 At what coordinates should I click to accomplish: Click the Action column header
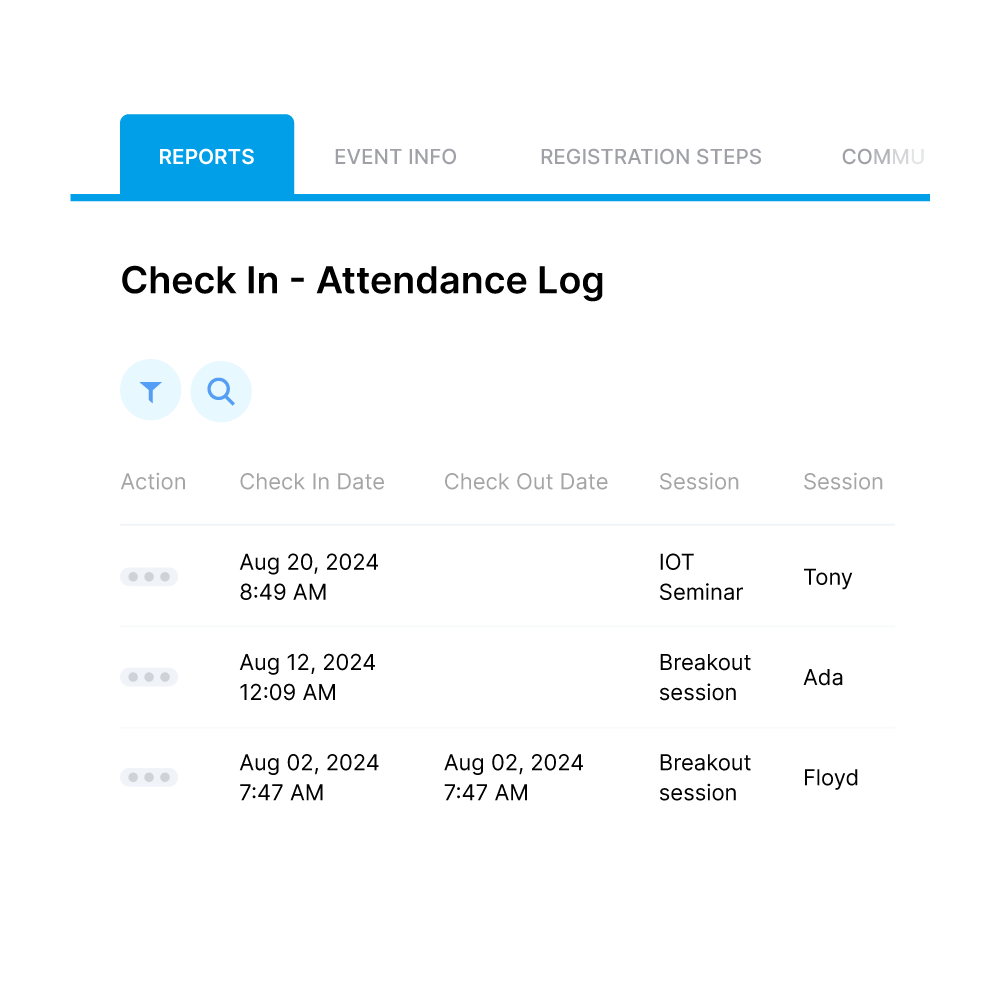[153, 481]
